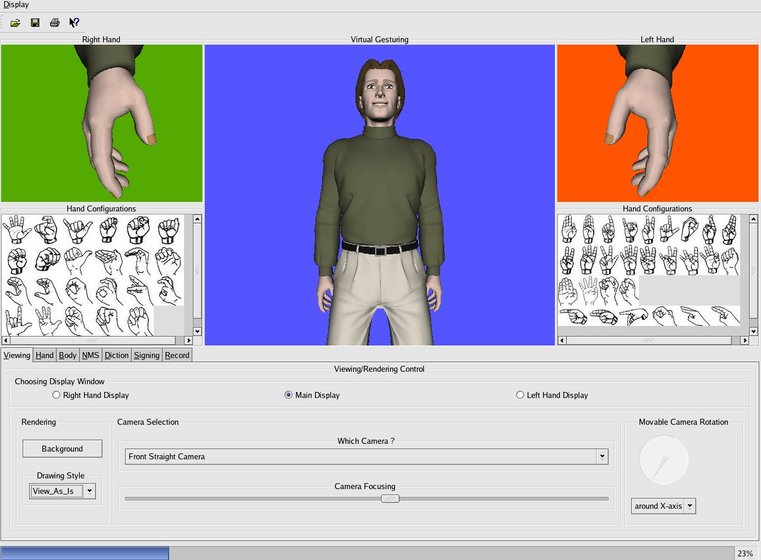Select the Left Hand Display radio button
Viewport: 761px width, 560px height.
(520, 395)
